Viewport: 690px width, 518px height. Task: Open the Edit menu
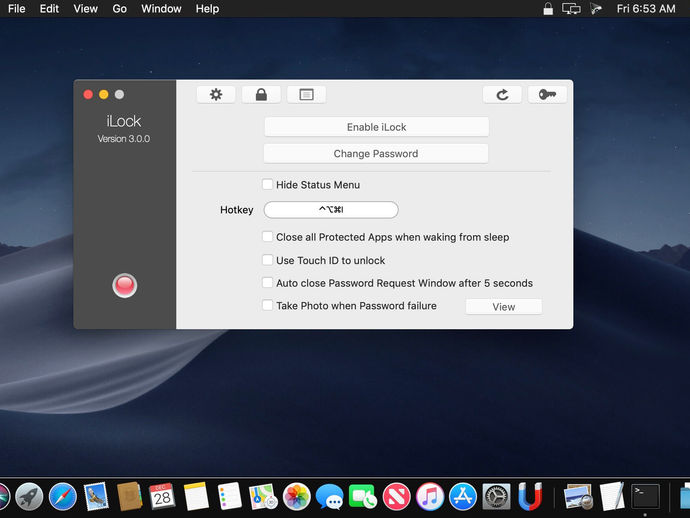(49, 9)
